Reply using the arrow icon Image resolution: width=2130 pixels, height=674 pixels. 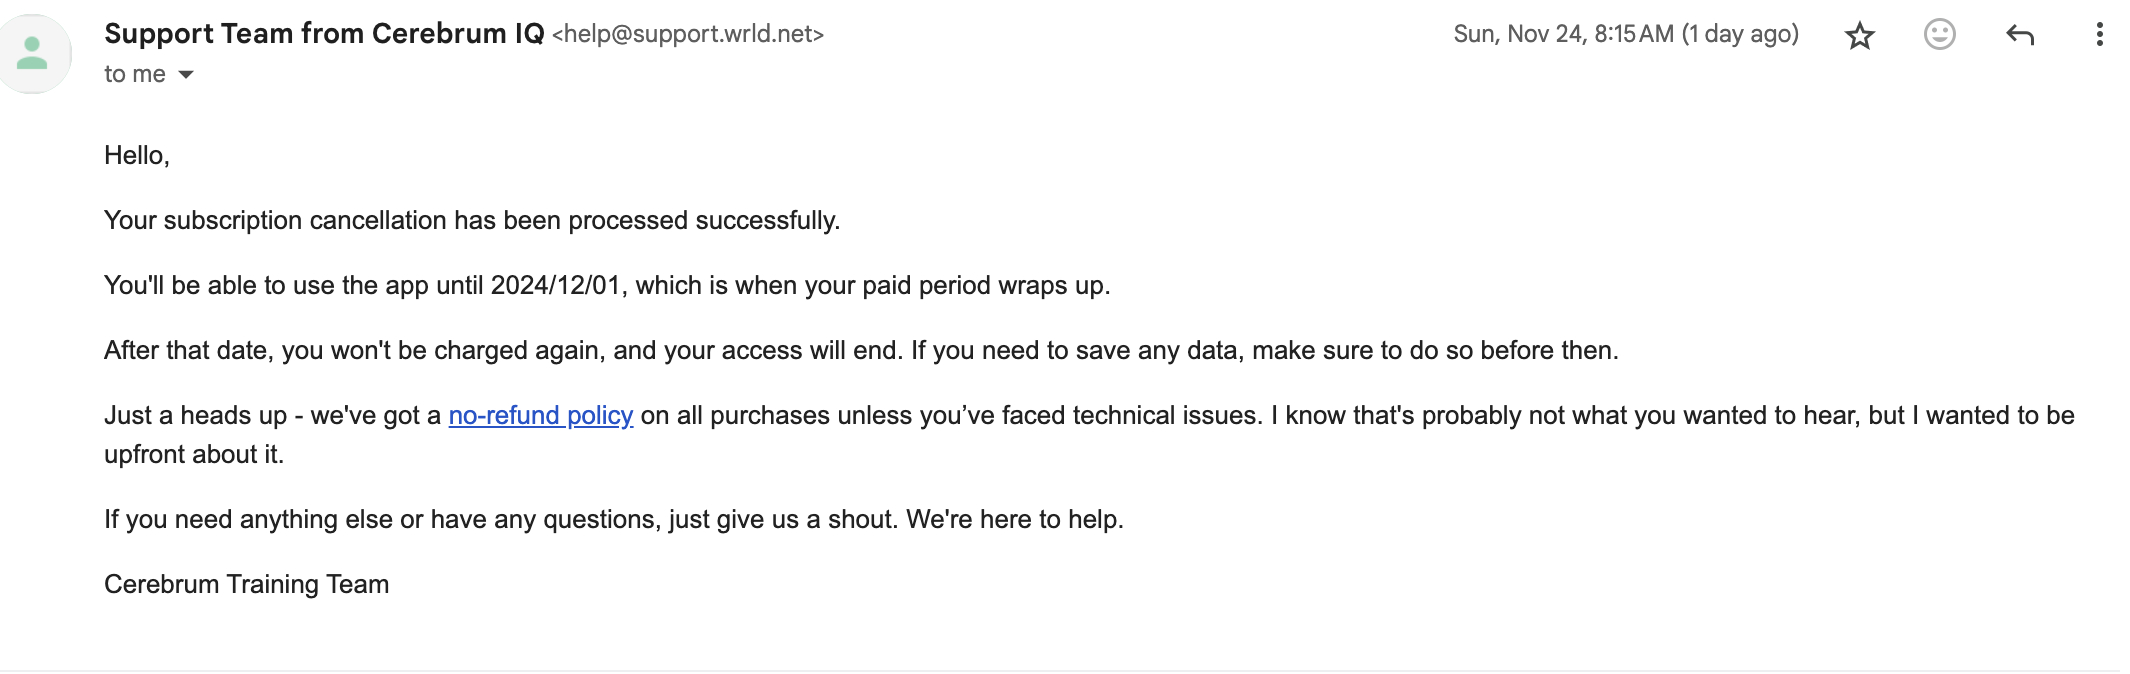point(2019,35)
